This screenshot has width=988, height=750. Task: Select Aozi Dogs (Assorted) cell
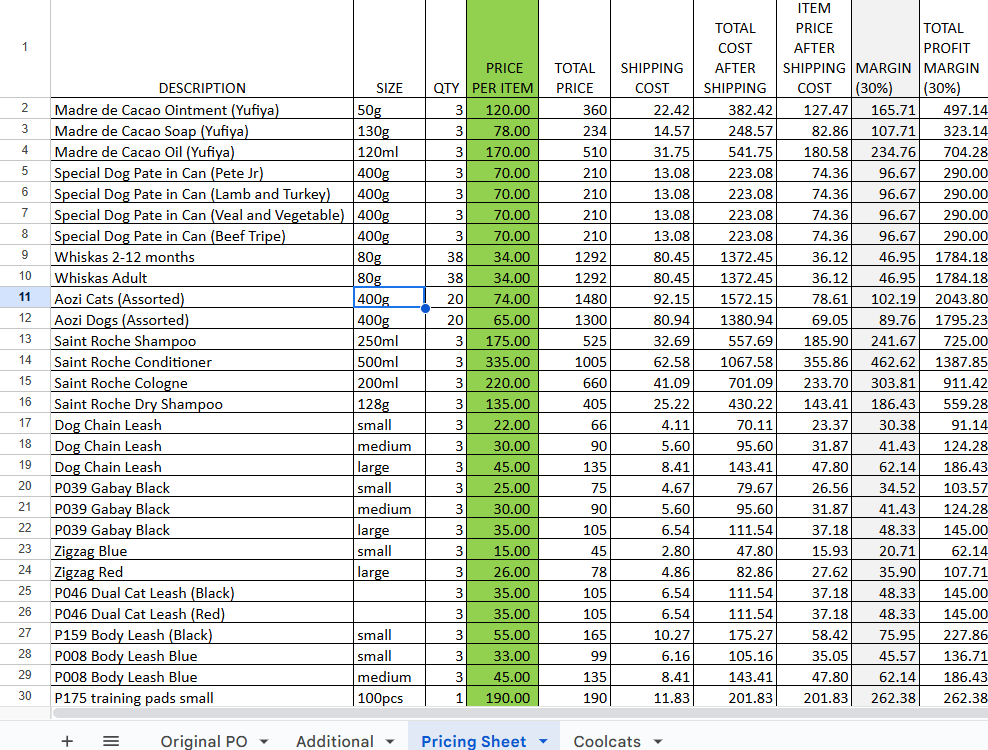202,320
